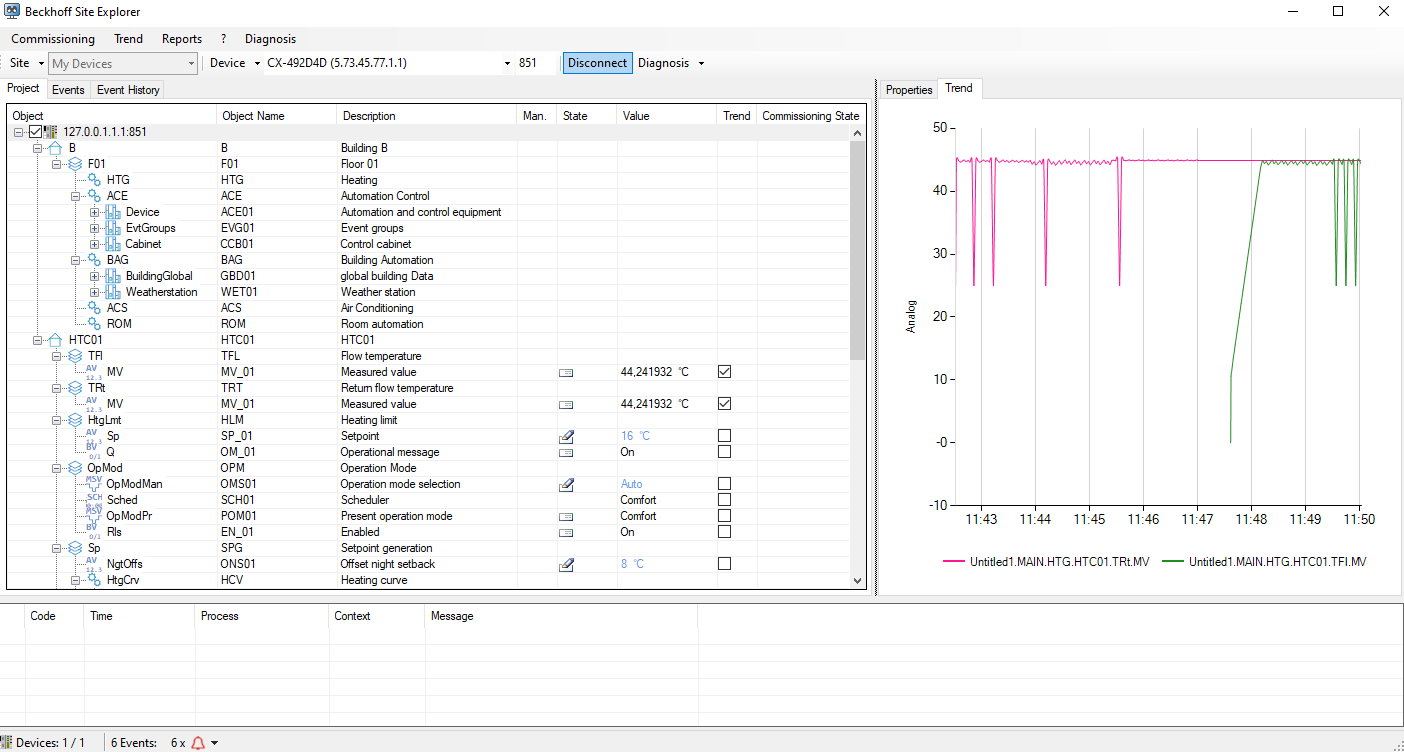
Task: Click the TRt.MV pink legend entry
Action: (1046, 562)
